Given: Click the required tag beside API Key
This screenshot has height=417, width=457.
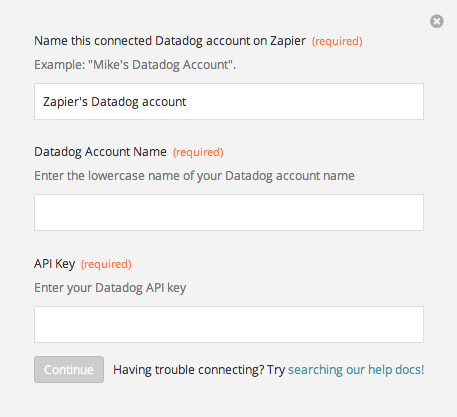Looking at the screenshot, I should pos(106,264).
